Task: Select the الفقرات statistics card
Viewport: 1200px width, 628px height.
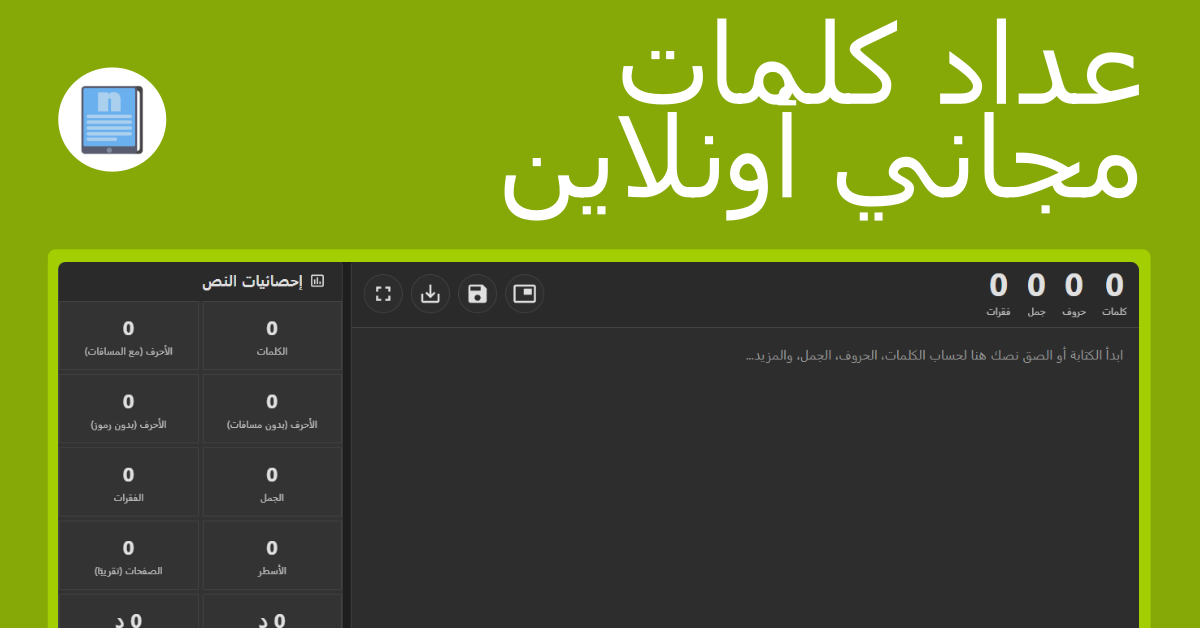Action: (128, 482)
